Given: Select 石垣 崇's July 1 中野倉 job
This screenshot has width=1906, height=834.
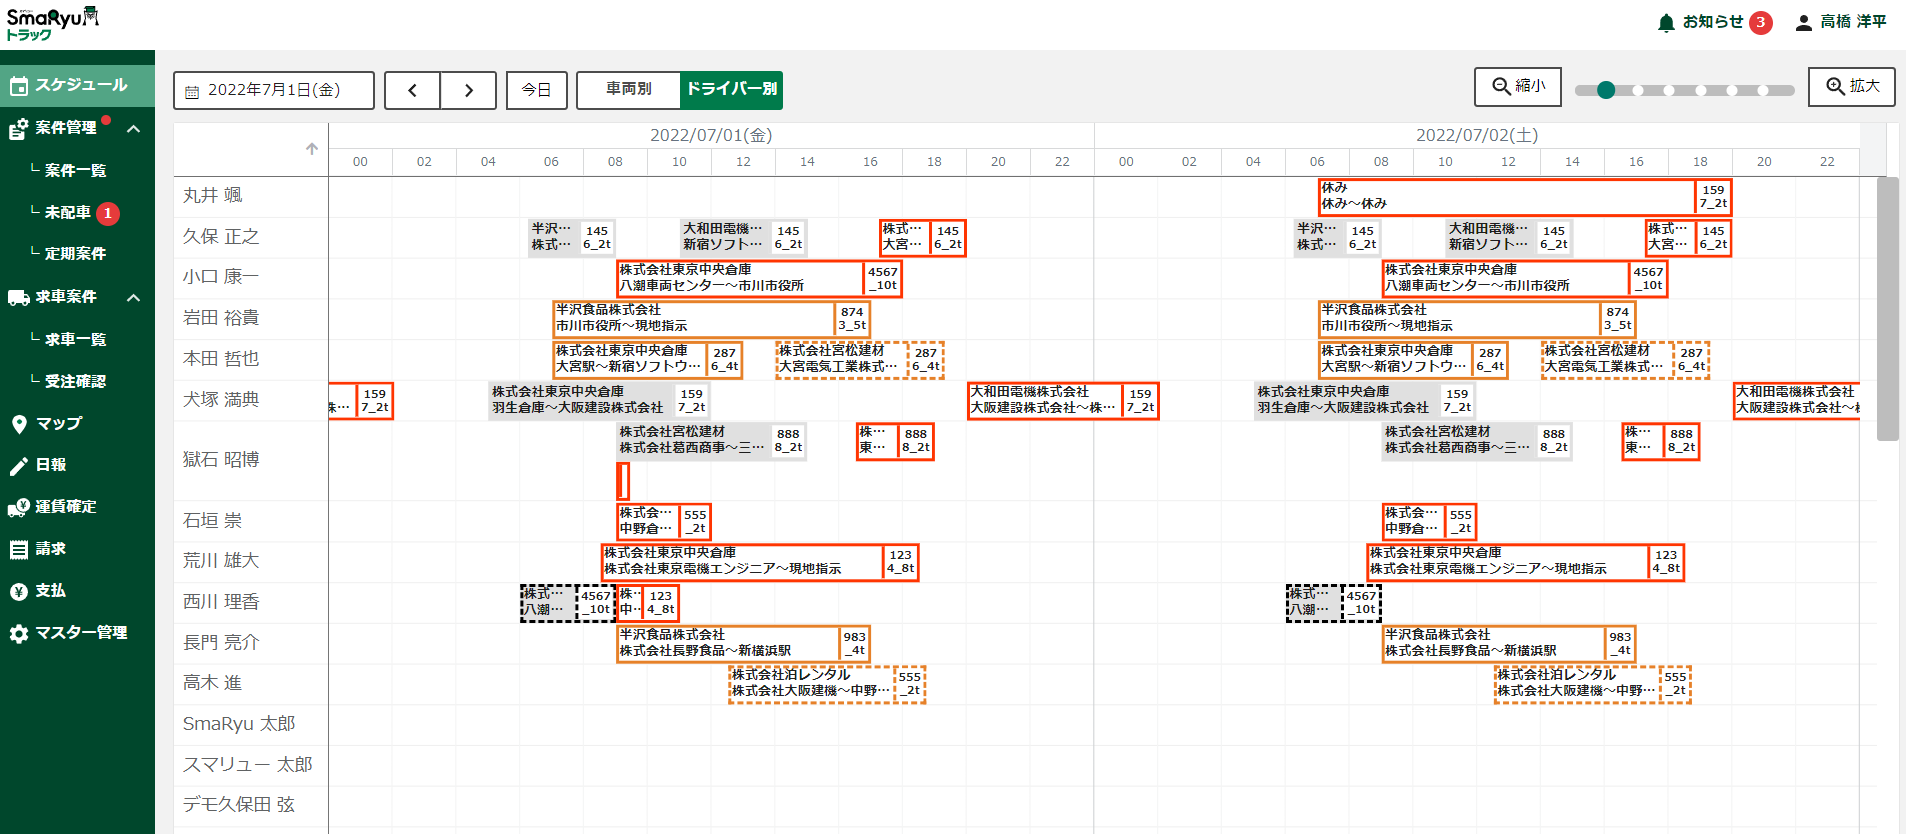Looking at the screenshot, I should (x=664, y=522).
